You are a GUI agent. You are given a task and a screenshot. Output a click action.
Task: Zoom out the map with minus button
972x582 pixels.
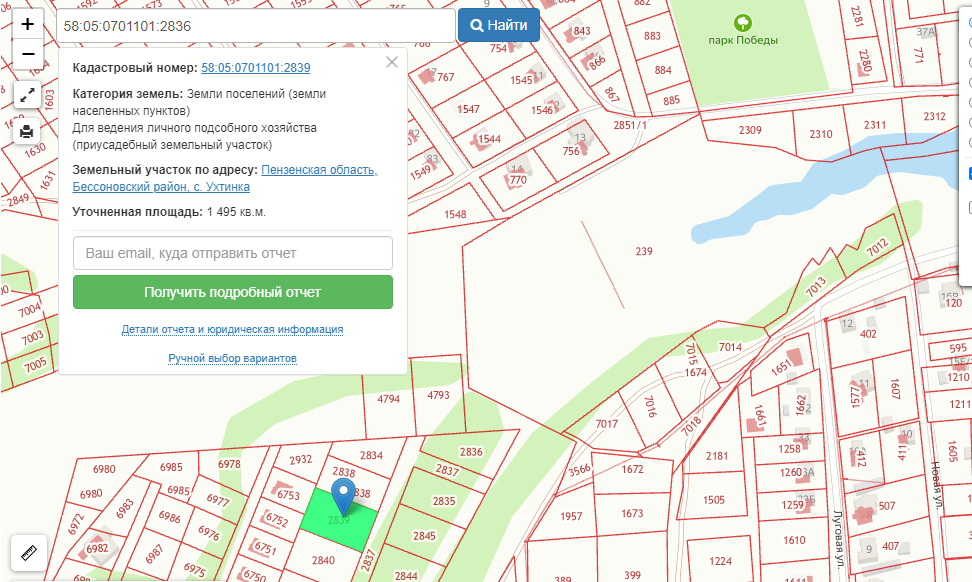[27, 55]
